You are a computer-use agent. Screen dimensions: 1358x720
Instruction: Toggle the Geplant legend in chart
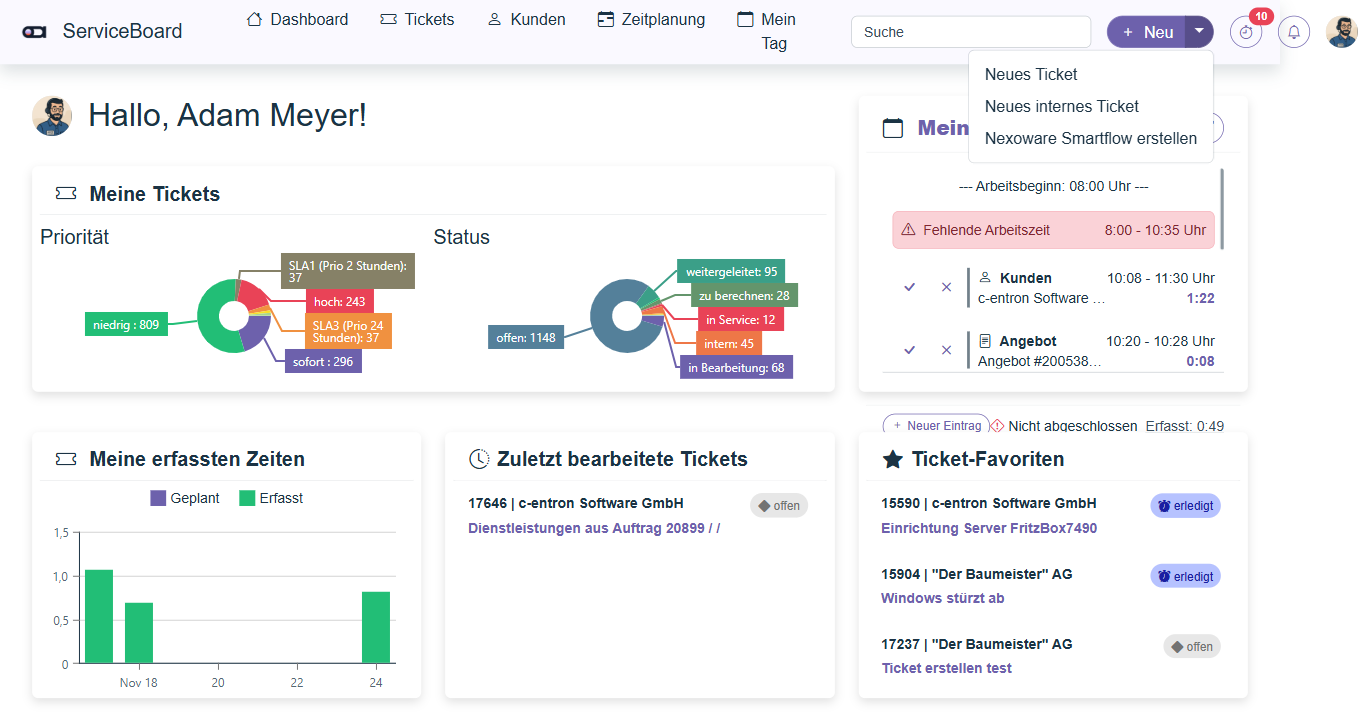pyautogui.click(x=185, y=498)
